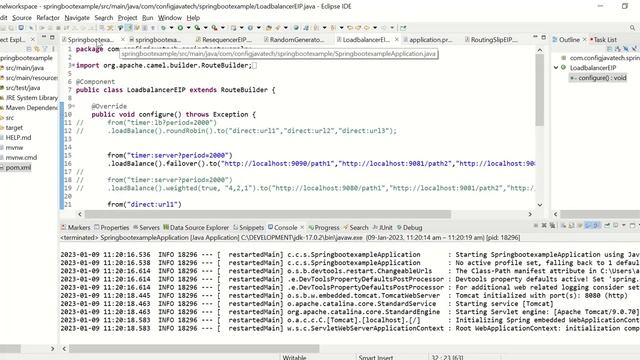Minimize the Project Explorer view

point(44,37)
